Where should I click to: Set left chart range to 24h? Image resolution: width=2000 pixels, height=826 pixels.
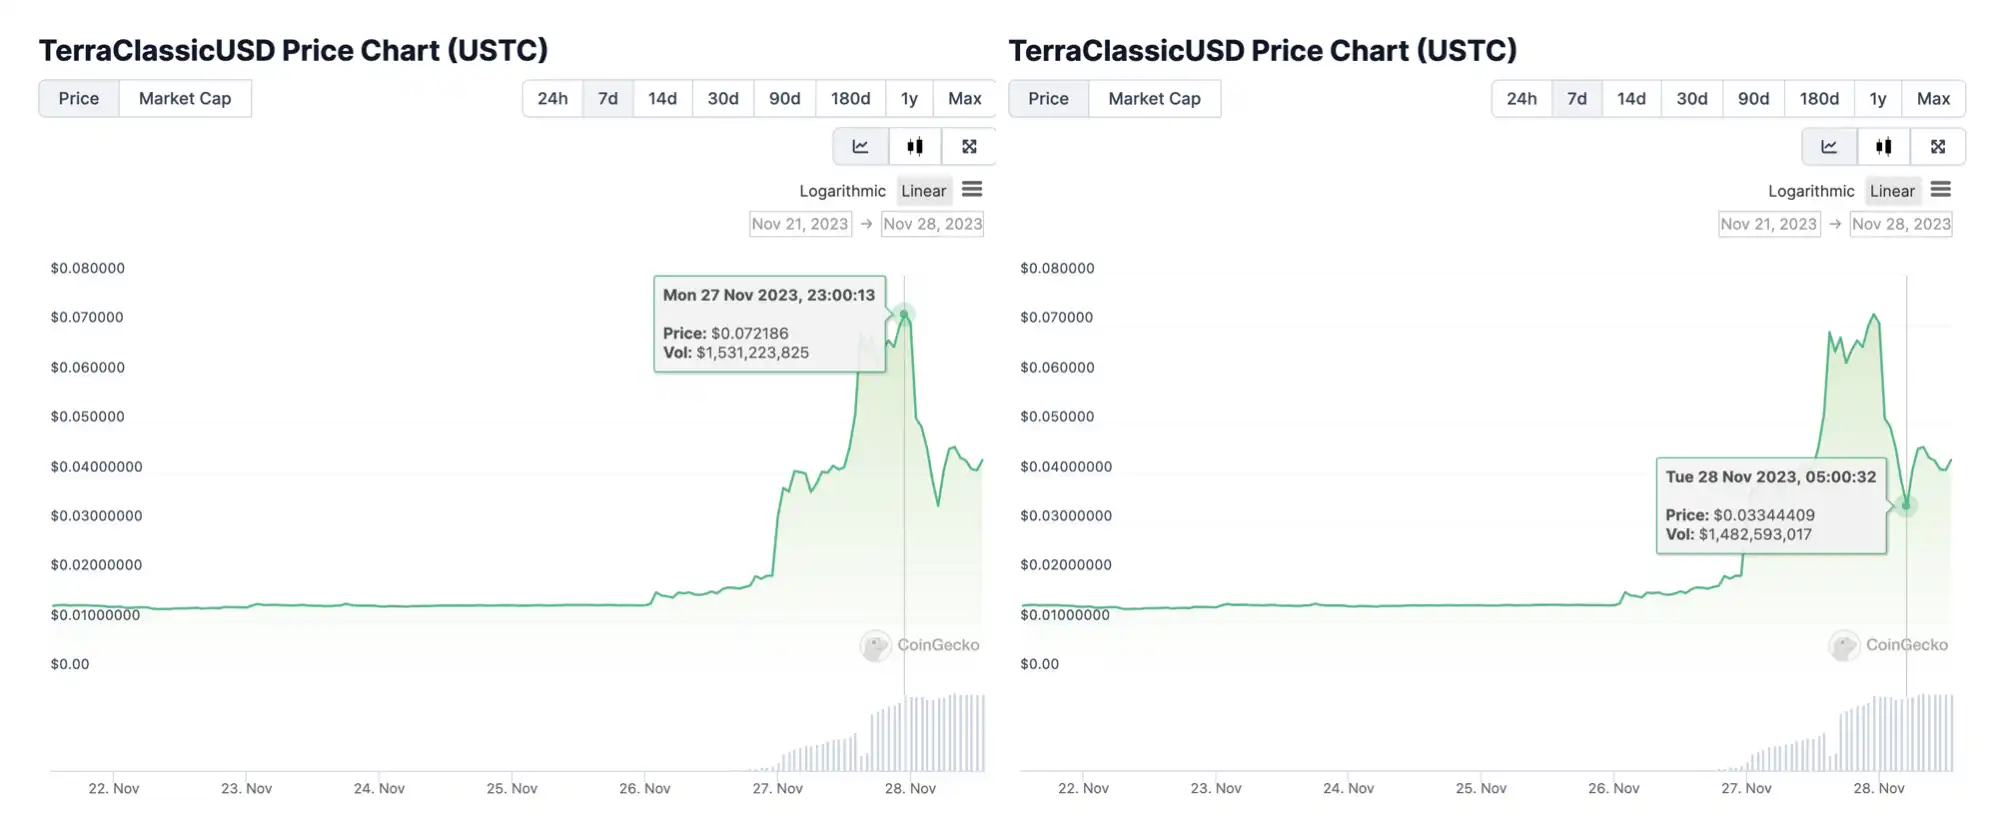click(x=552, y=99)
